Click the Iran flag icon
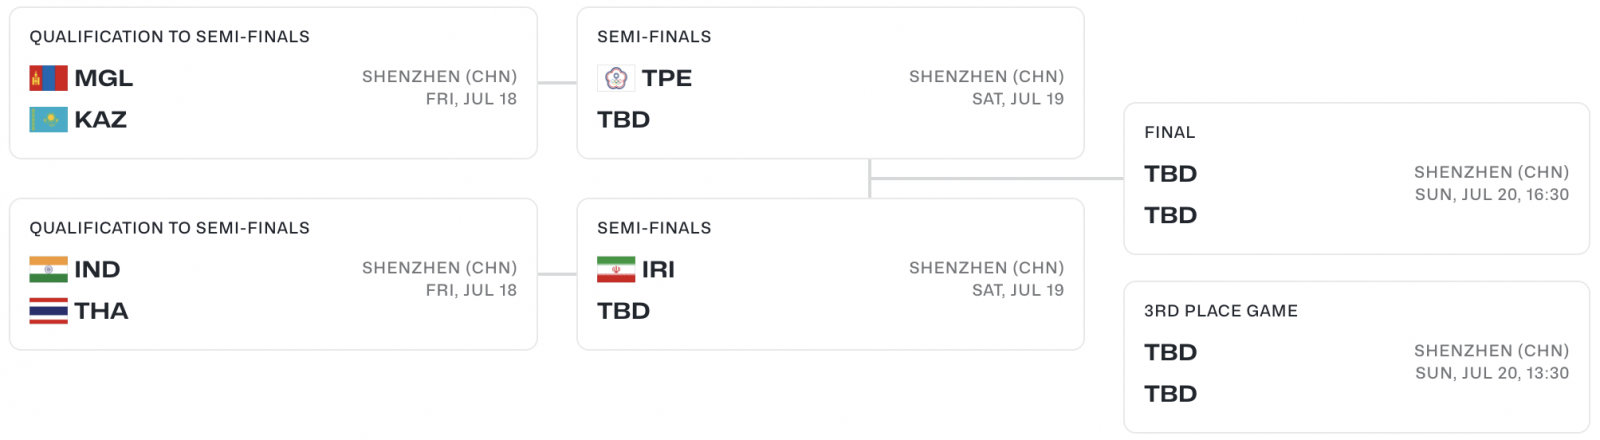The width and height of the screenshot is (1600, 440). pyautogui.click(x=616, y=270)
